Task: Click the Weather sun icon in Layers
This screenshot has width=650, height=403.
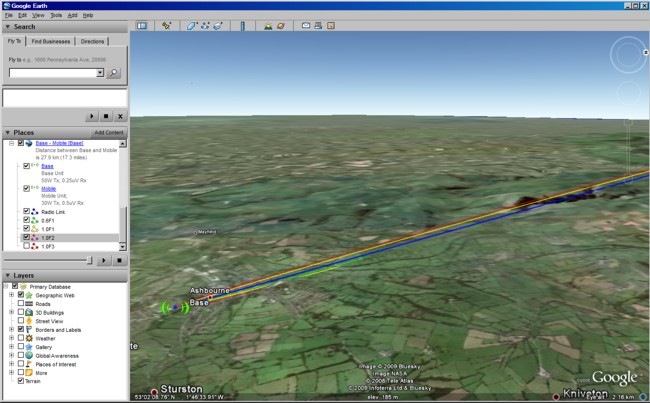Action: pos(29,338)
